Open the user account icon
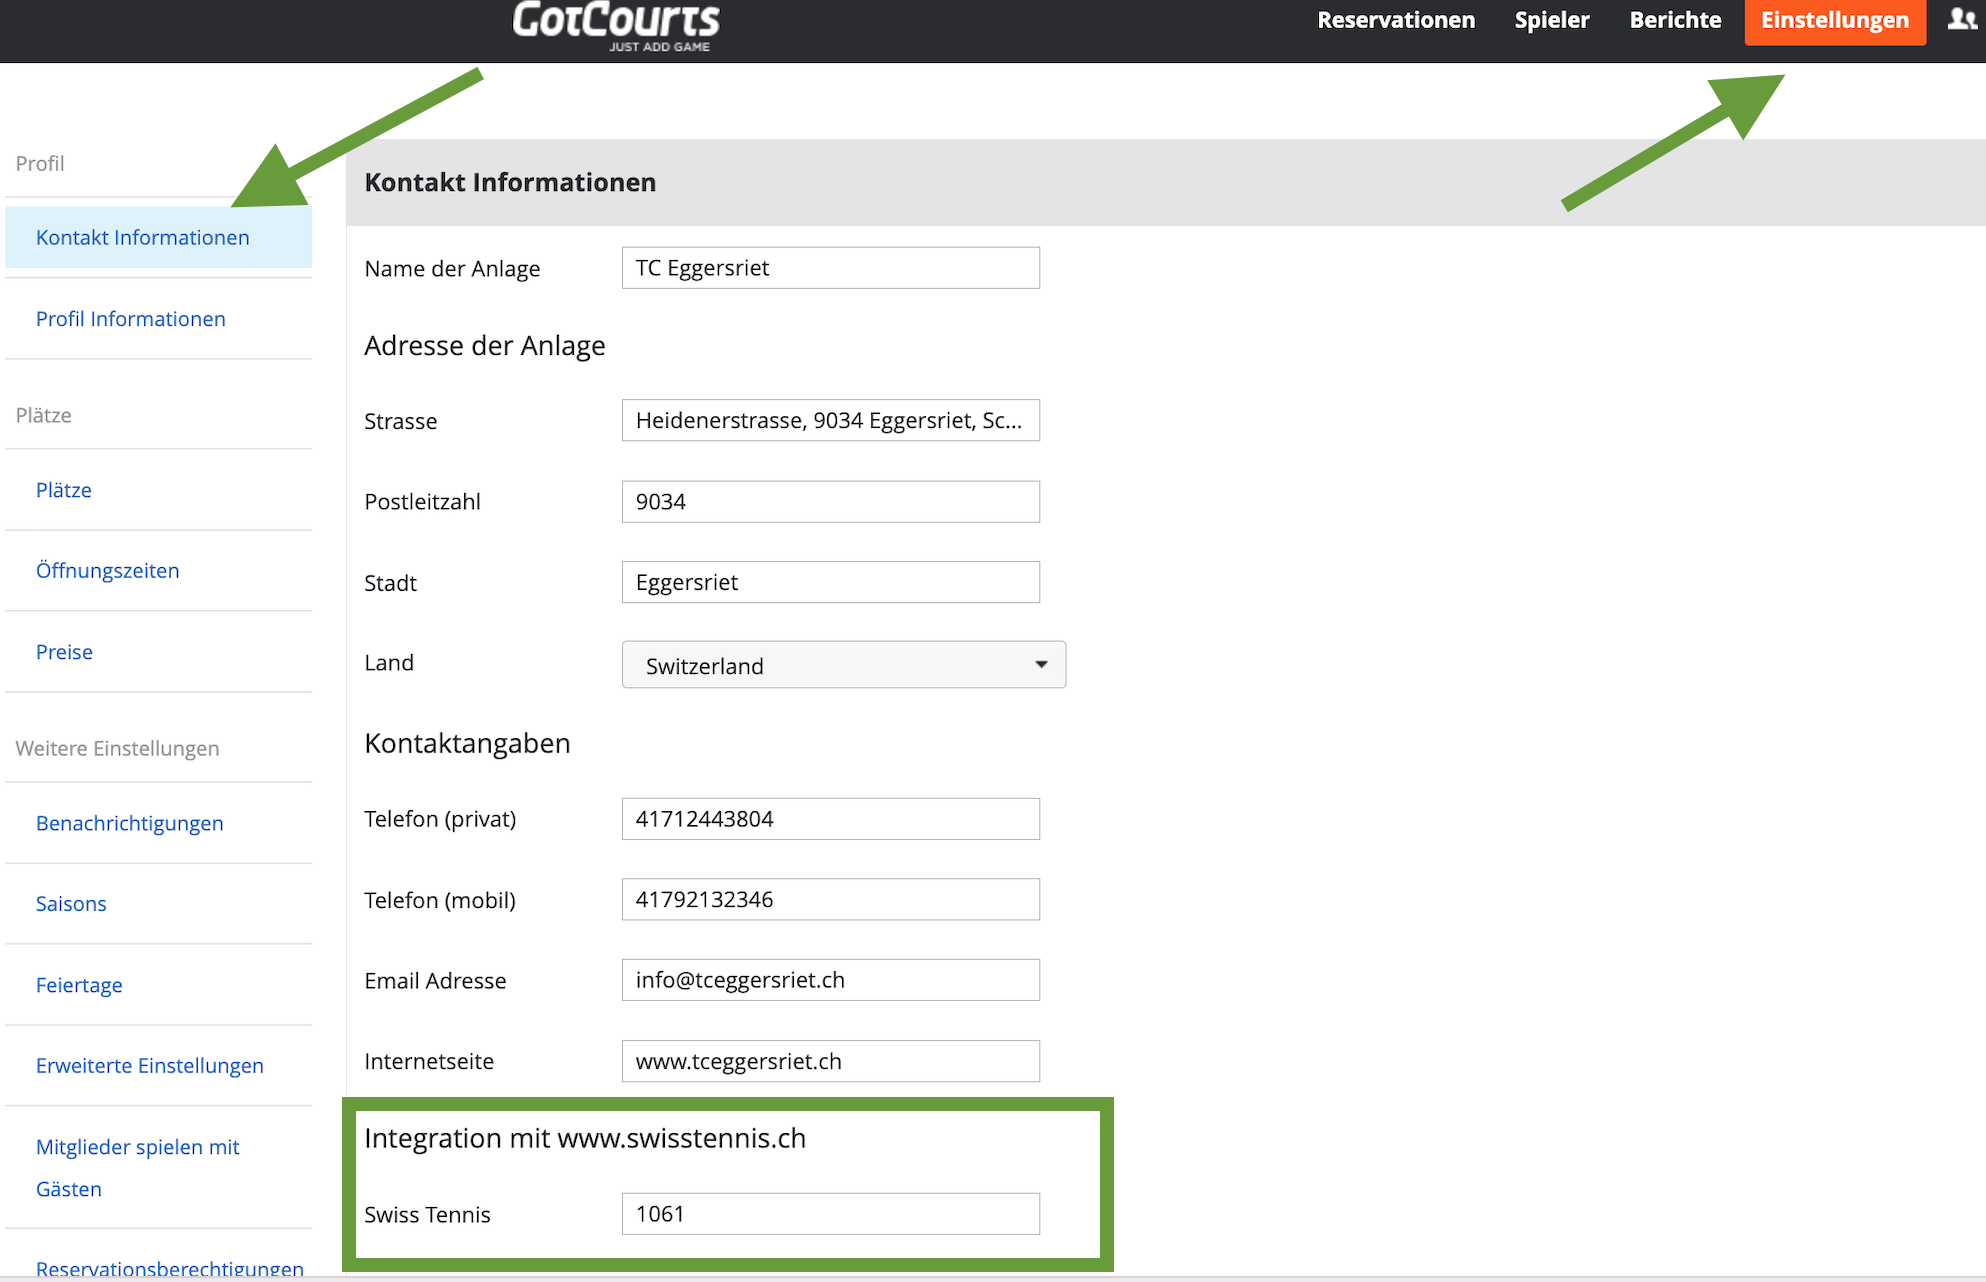Viewport: 1986px width, 1282px height. (1962, 19)
